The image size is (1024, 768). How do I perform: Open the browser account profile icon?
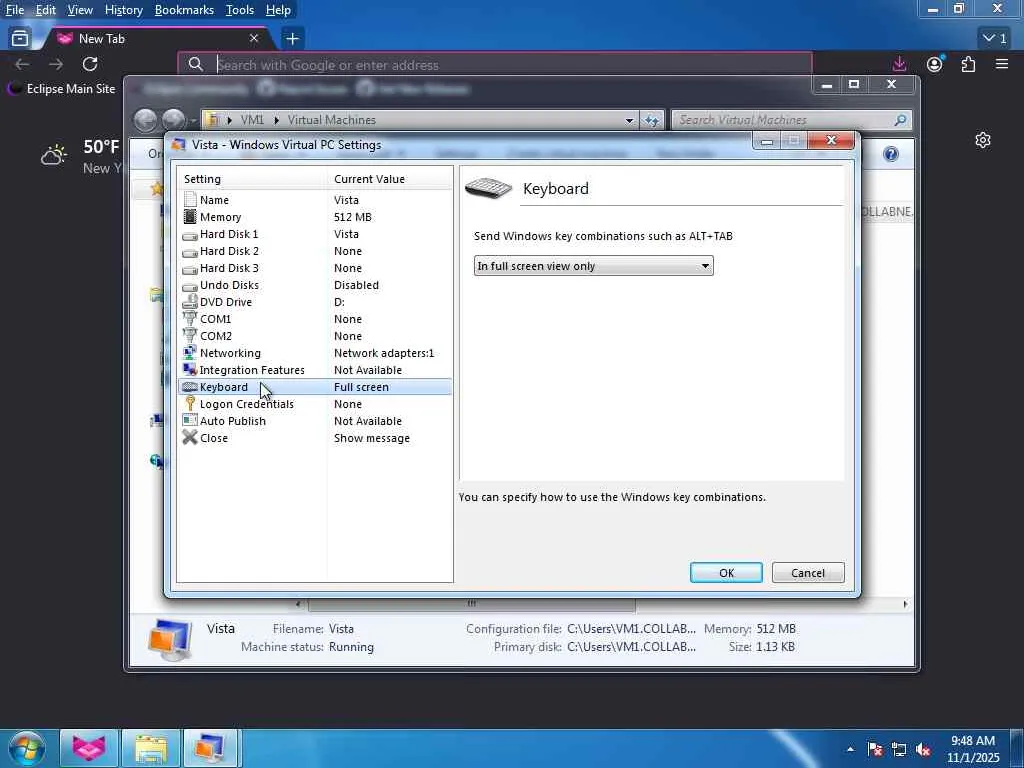935,64
